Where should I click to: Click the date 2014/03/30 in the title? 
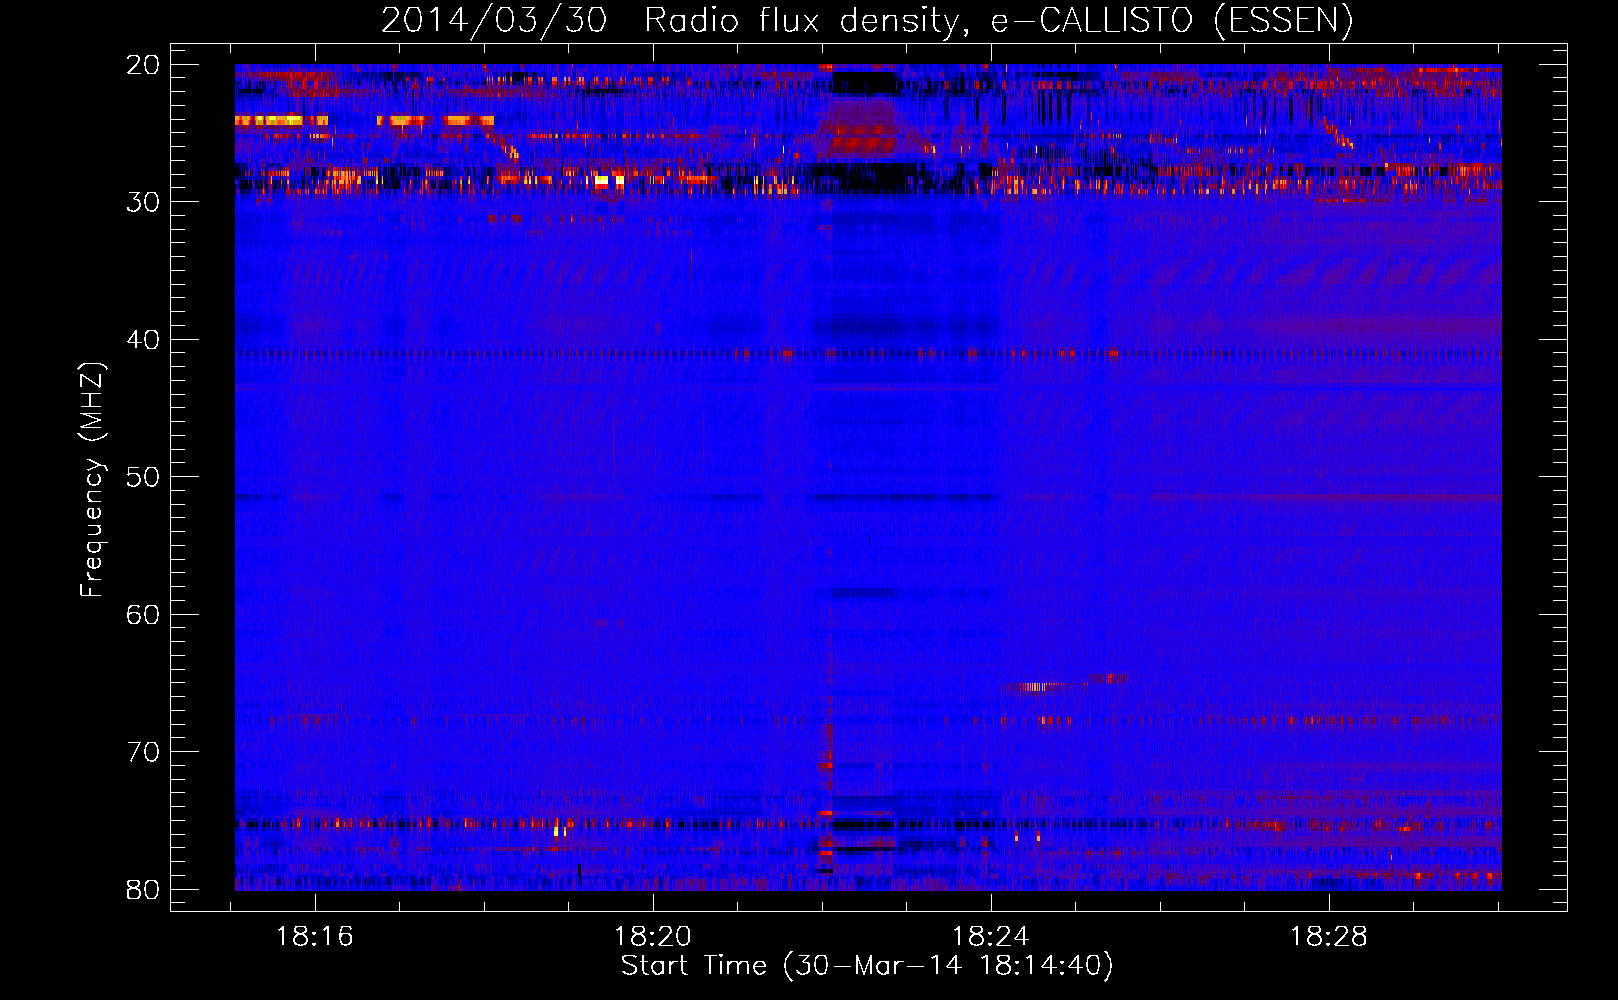pyautogui.click(x=494, y=20)
